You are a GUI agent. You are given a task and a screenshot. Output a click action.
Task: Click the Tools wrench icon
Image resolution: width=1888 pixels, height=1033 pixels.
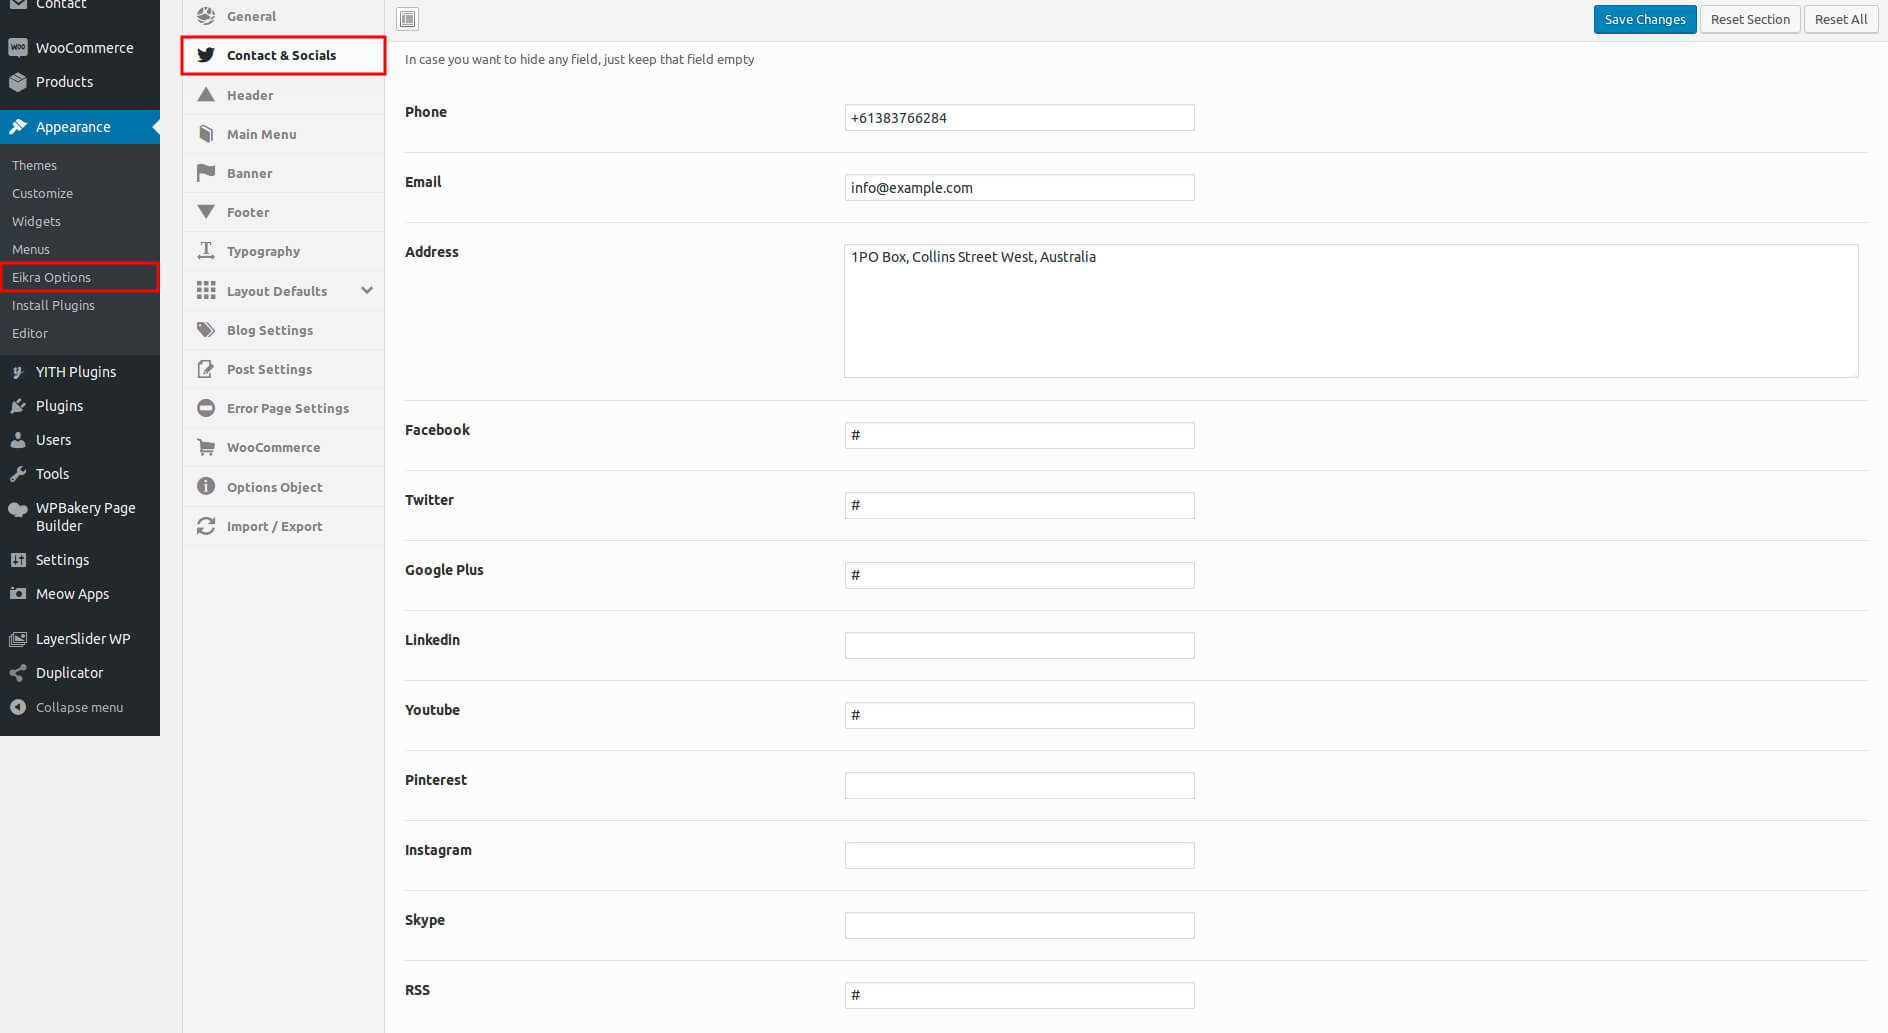tap(18, 474)
